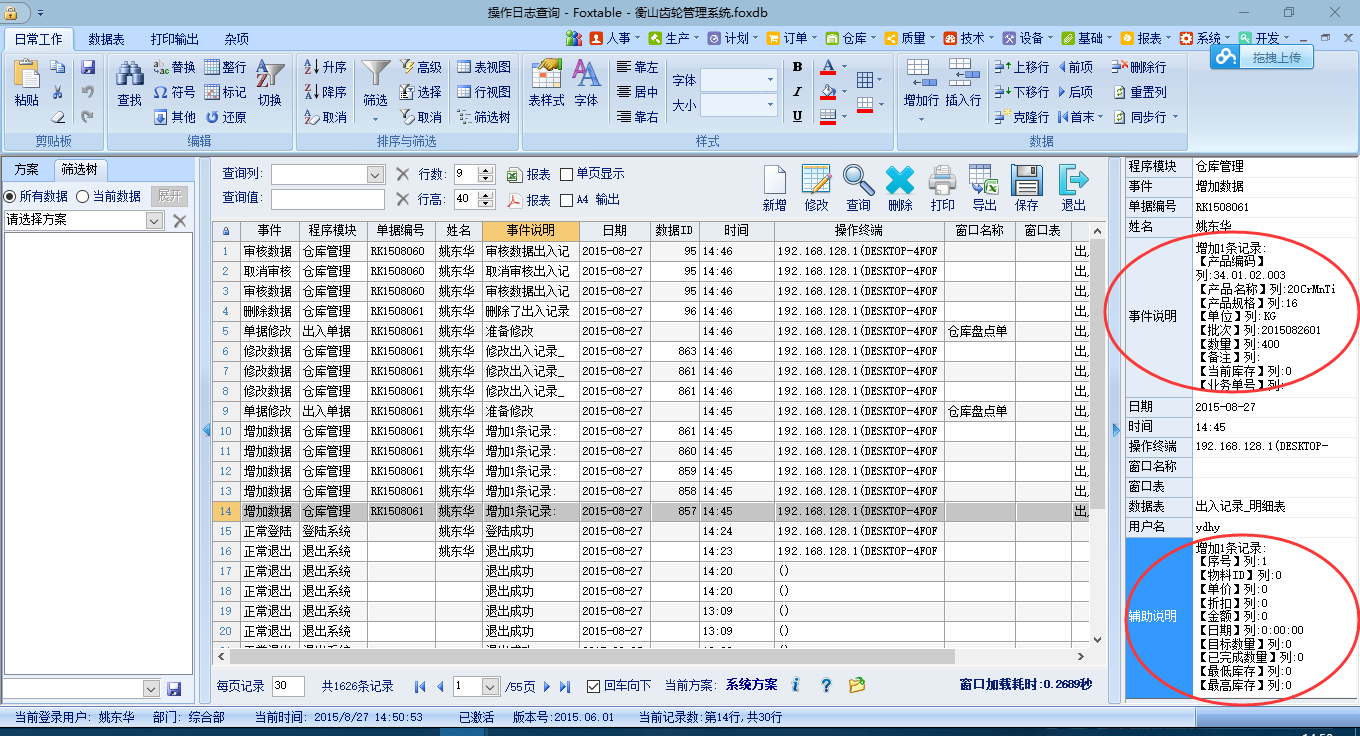Open 大小 font size dropdown
This screenshot has height=736, width=1360.
pyautogui.click(x=770, y=105)
